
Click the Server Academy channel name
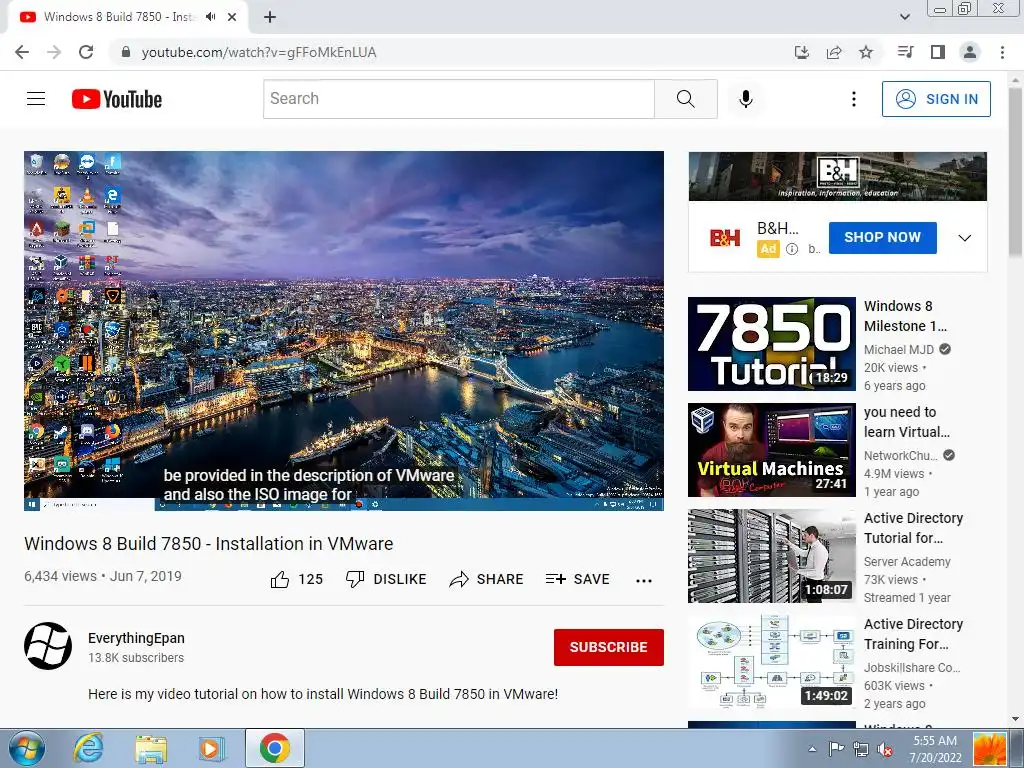(x=907, y=562)
